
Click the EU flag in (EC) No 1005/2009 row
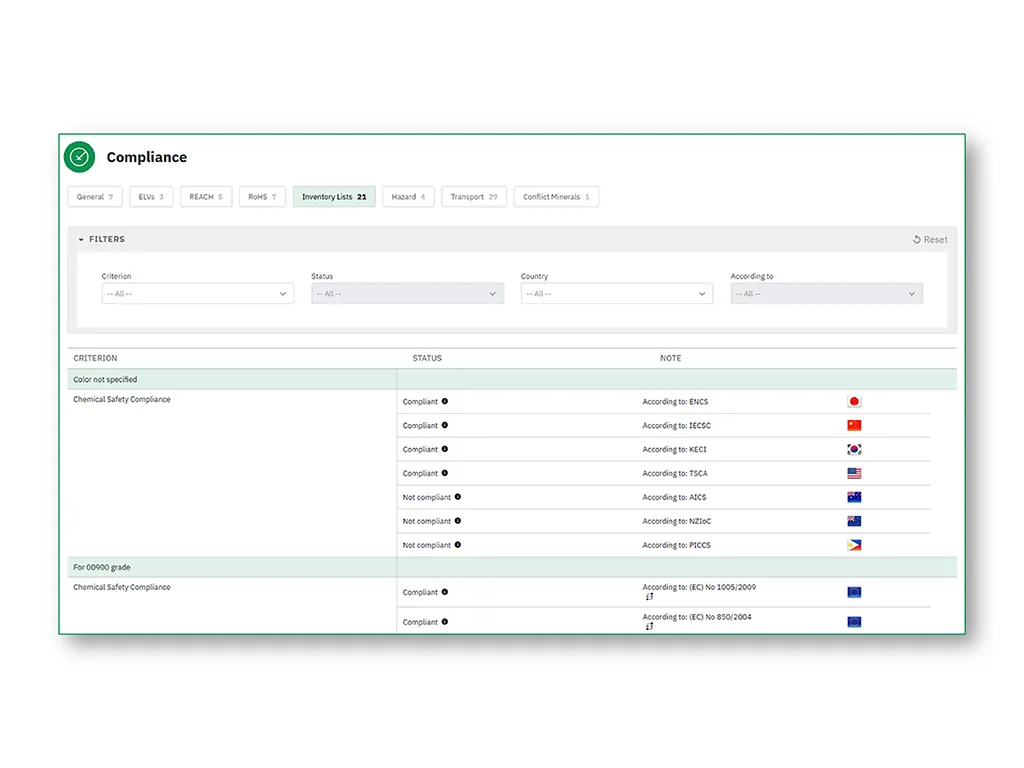coord(854,592)
